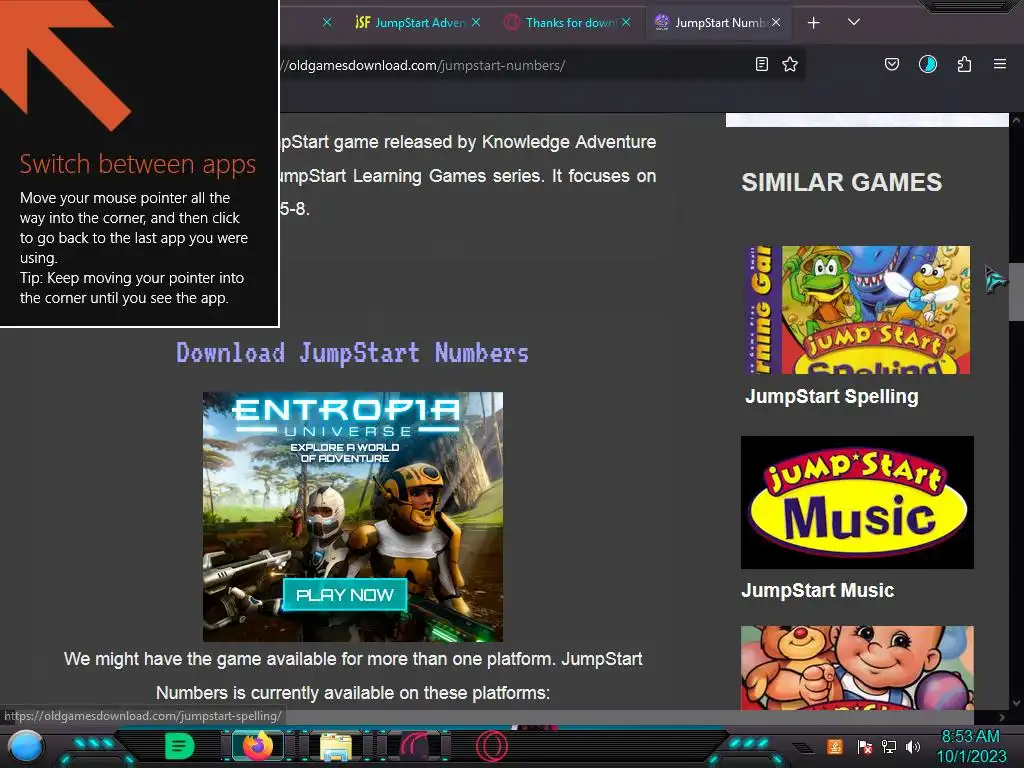Image resolution: width=1024 pixels, height=768 pixels.
Task: Open the Start orb button
Action: tap(25, 747)
